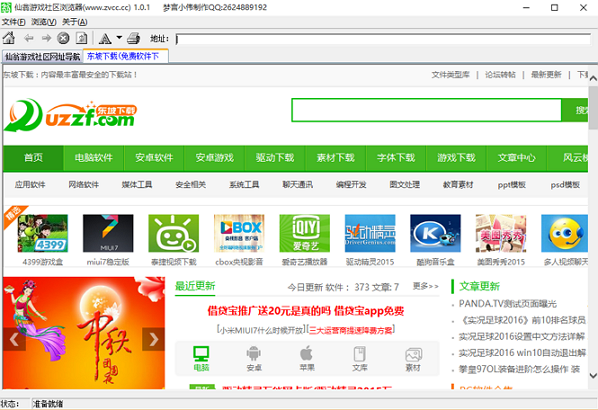
Task: Switch to the 仙翁游戏社区网址导航 tab
Action: coord(42,56)
